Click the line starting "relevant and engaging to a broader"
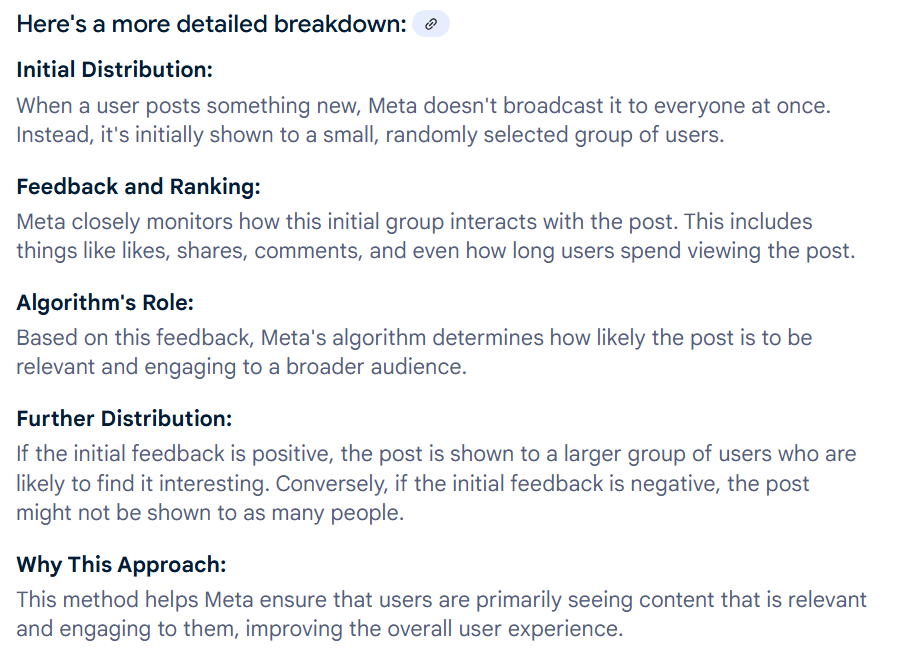910x654 pixels. pos(241,366)
